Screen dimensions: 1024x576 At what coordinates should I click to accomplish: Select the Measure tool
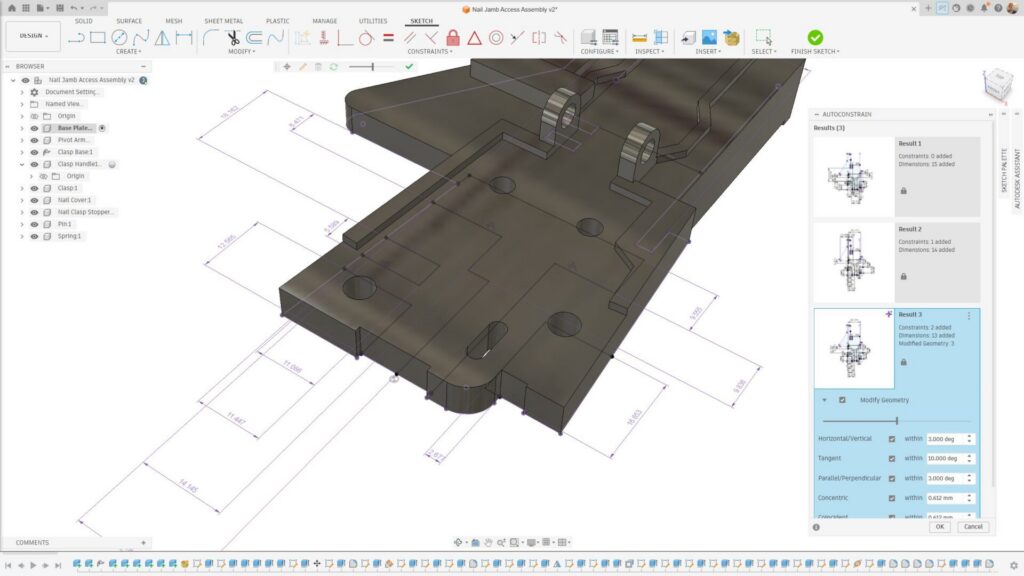(639, 38)
